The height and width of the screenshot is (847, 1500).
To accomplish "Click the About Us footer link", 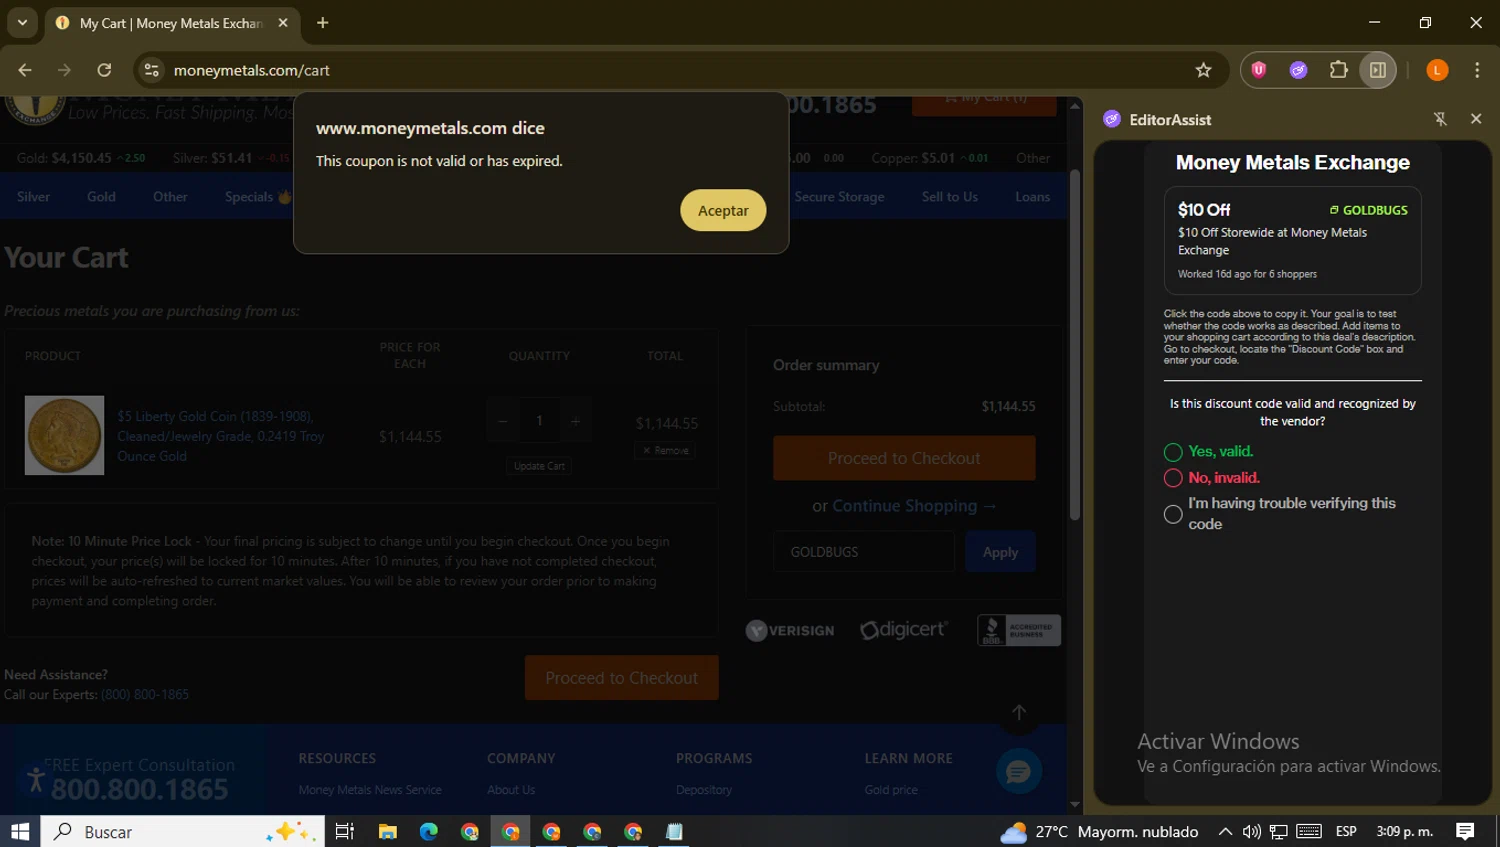I will click(511, 790).
